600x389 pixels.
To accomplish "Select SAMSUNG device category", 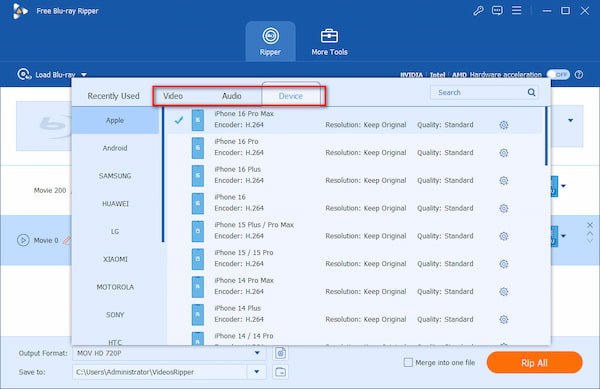I will [115, 176].
